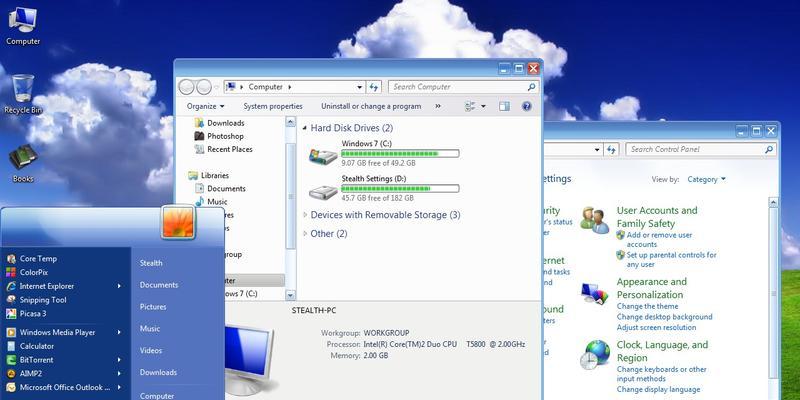
Task: Click the Help icon in Computer window
Action: (x=527, y=106)
